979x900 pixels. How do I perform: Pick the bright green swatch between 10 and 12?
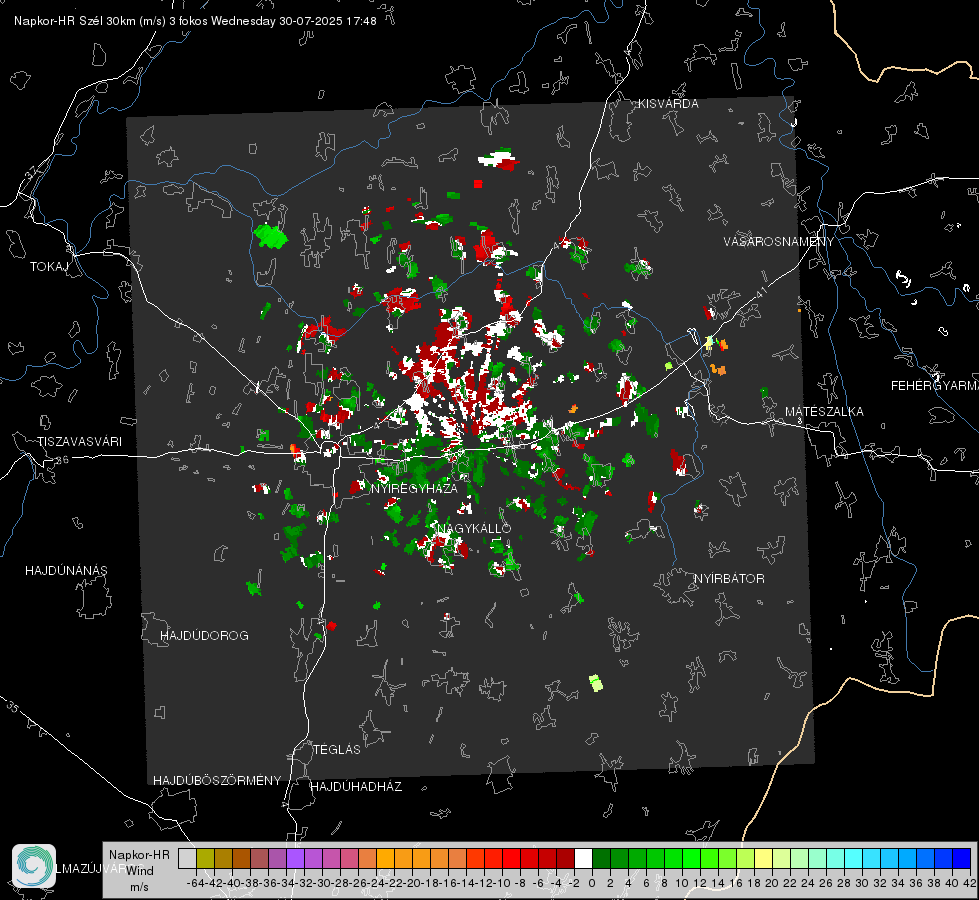click(x=691, y=858)
